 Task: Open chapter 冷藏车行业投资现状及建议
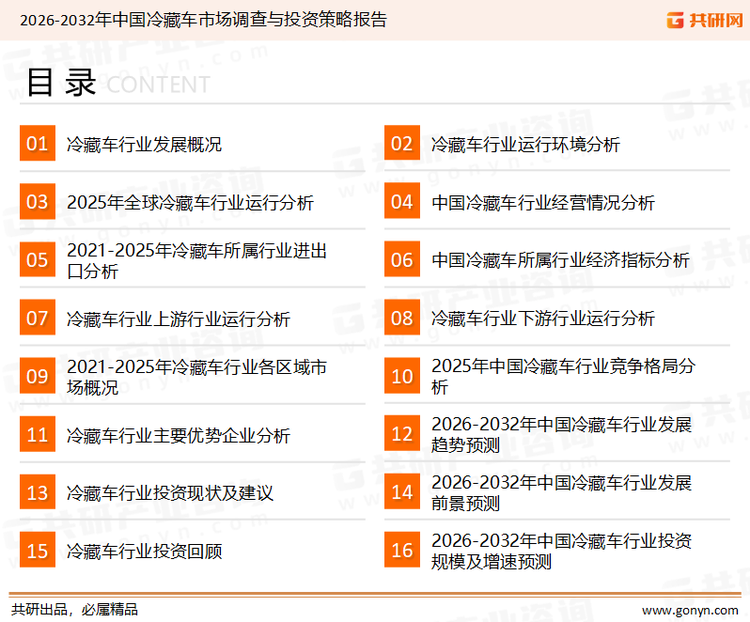(x=170, y=493)
